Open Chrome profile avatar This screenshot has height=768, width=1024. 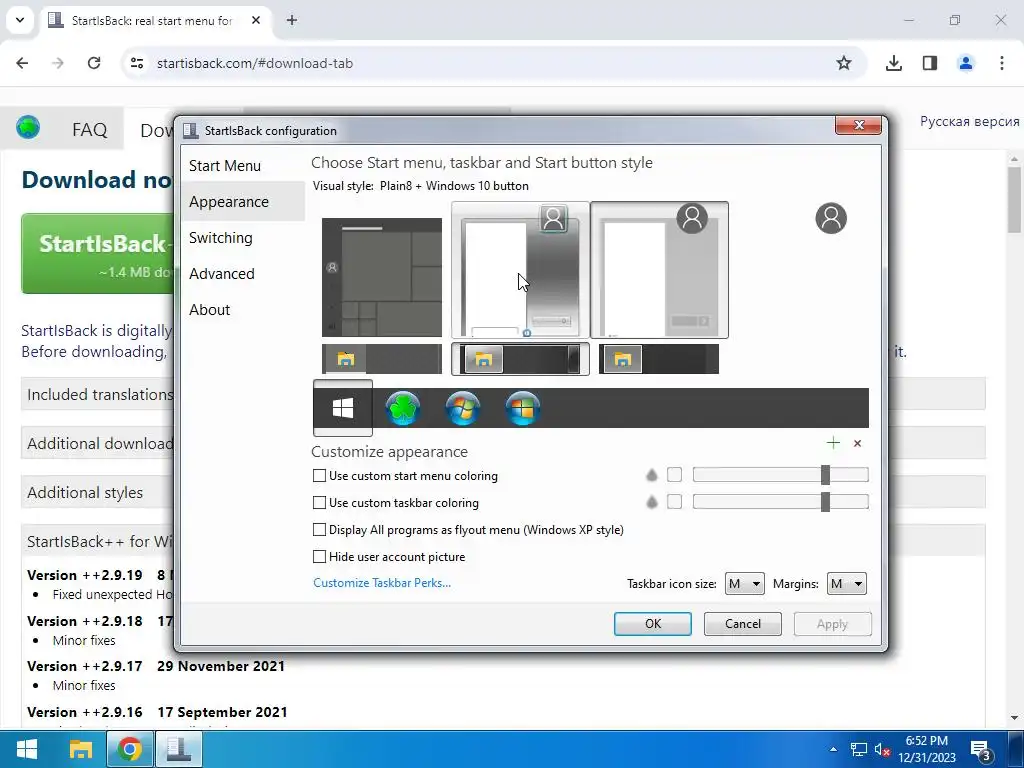[x=965, y=63]
